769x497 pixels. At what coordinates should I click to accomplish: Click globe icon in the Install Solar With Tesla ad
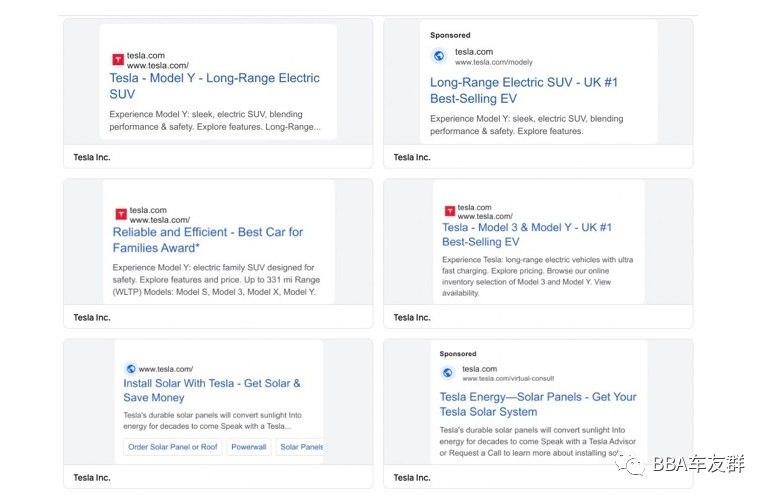point(130,369)
